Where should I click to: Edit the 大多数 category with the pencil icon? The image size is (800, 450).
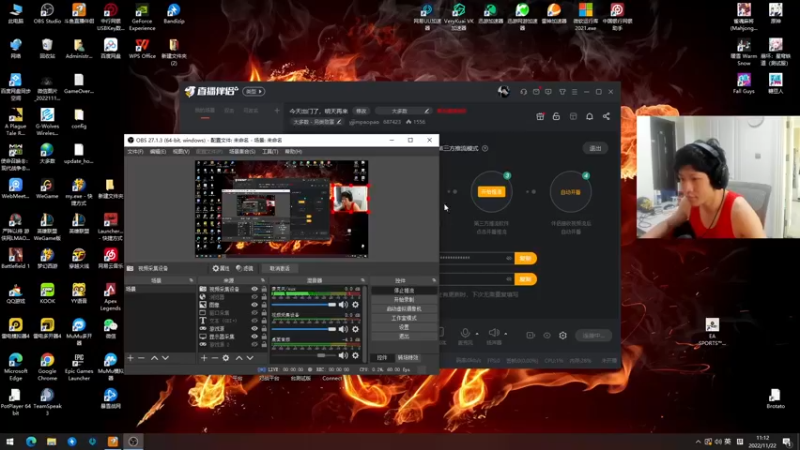(x=427, y=111)
